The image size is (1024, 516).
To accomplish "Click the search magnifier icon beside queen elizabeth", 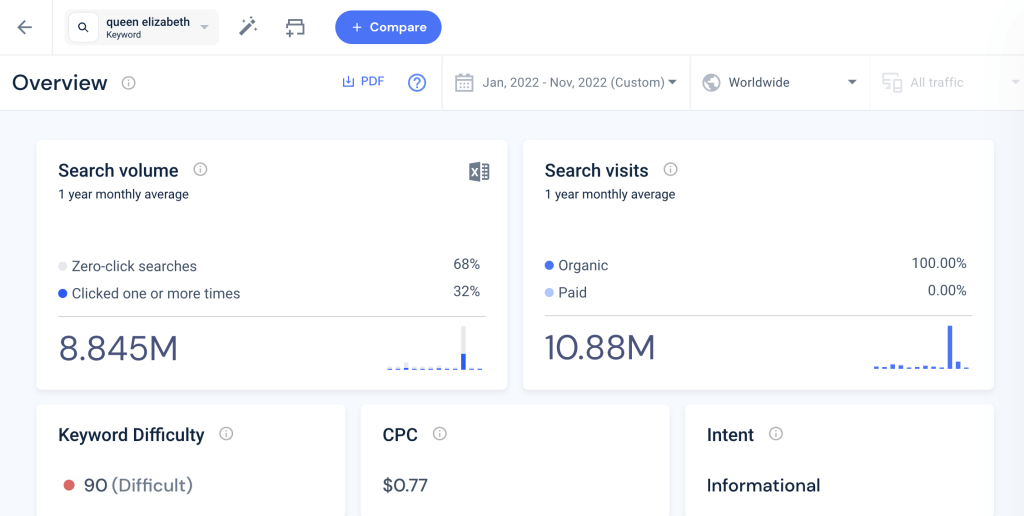I will (x=83, y=27).
